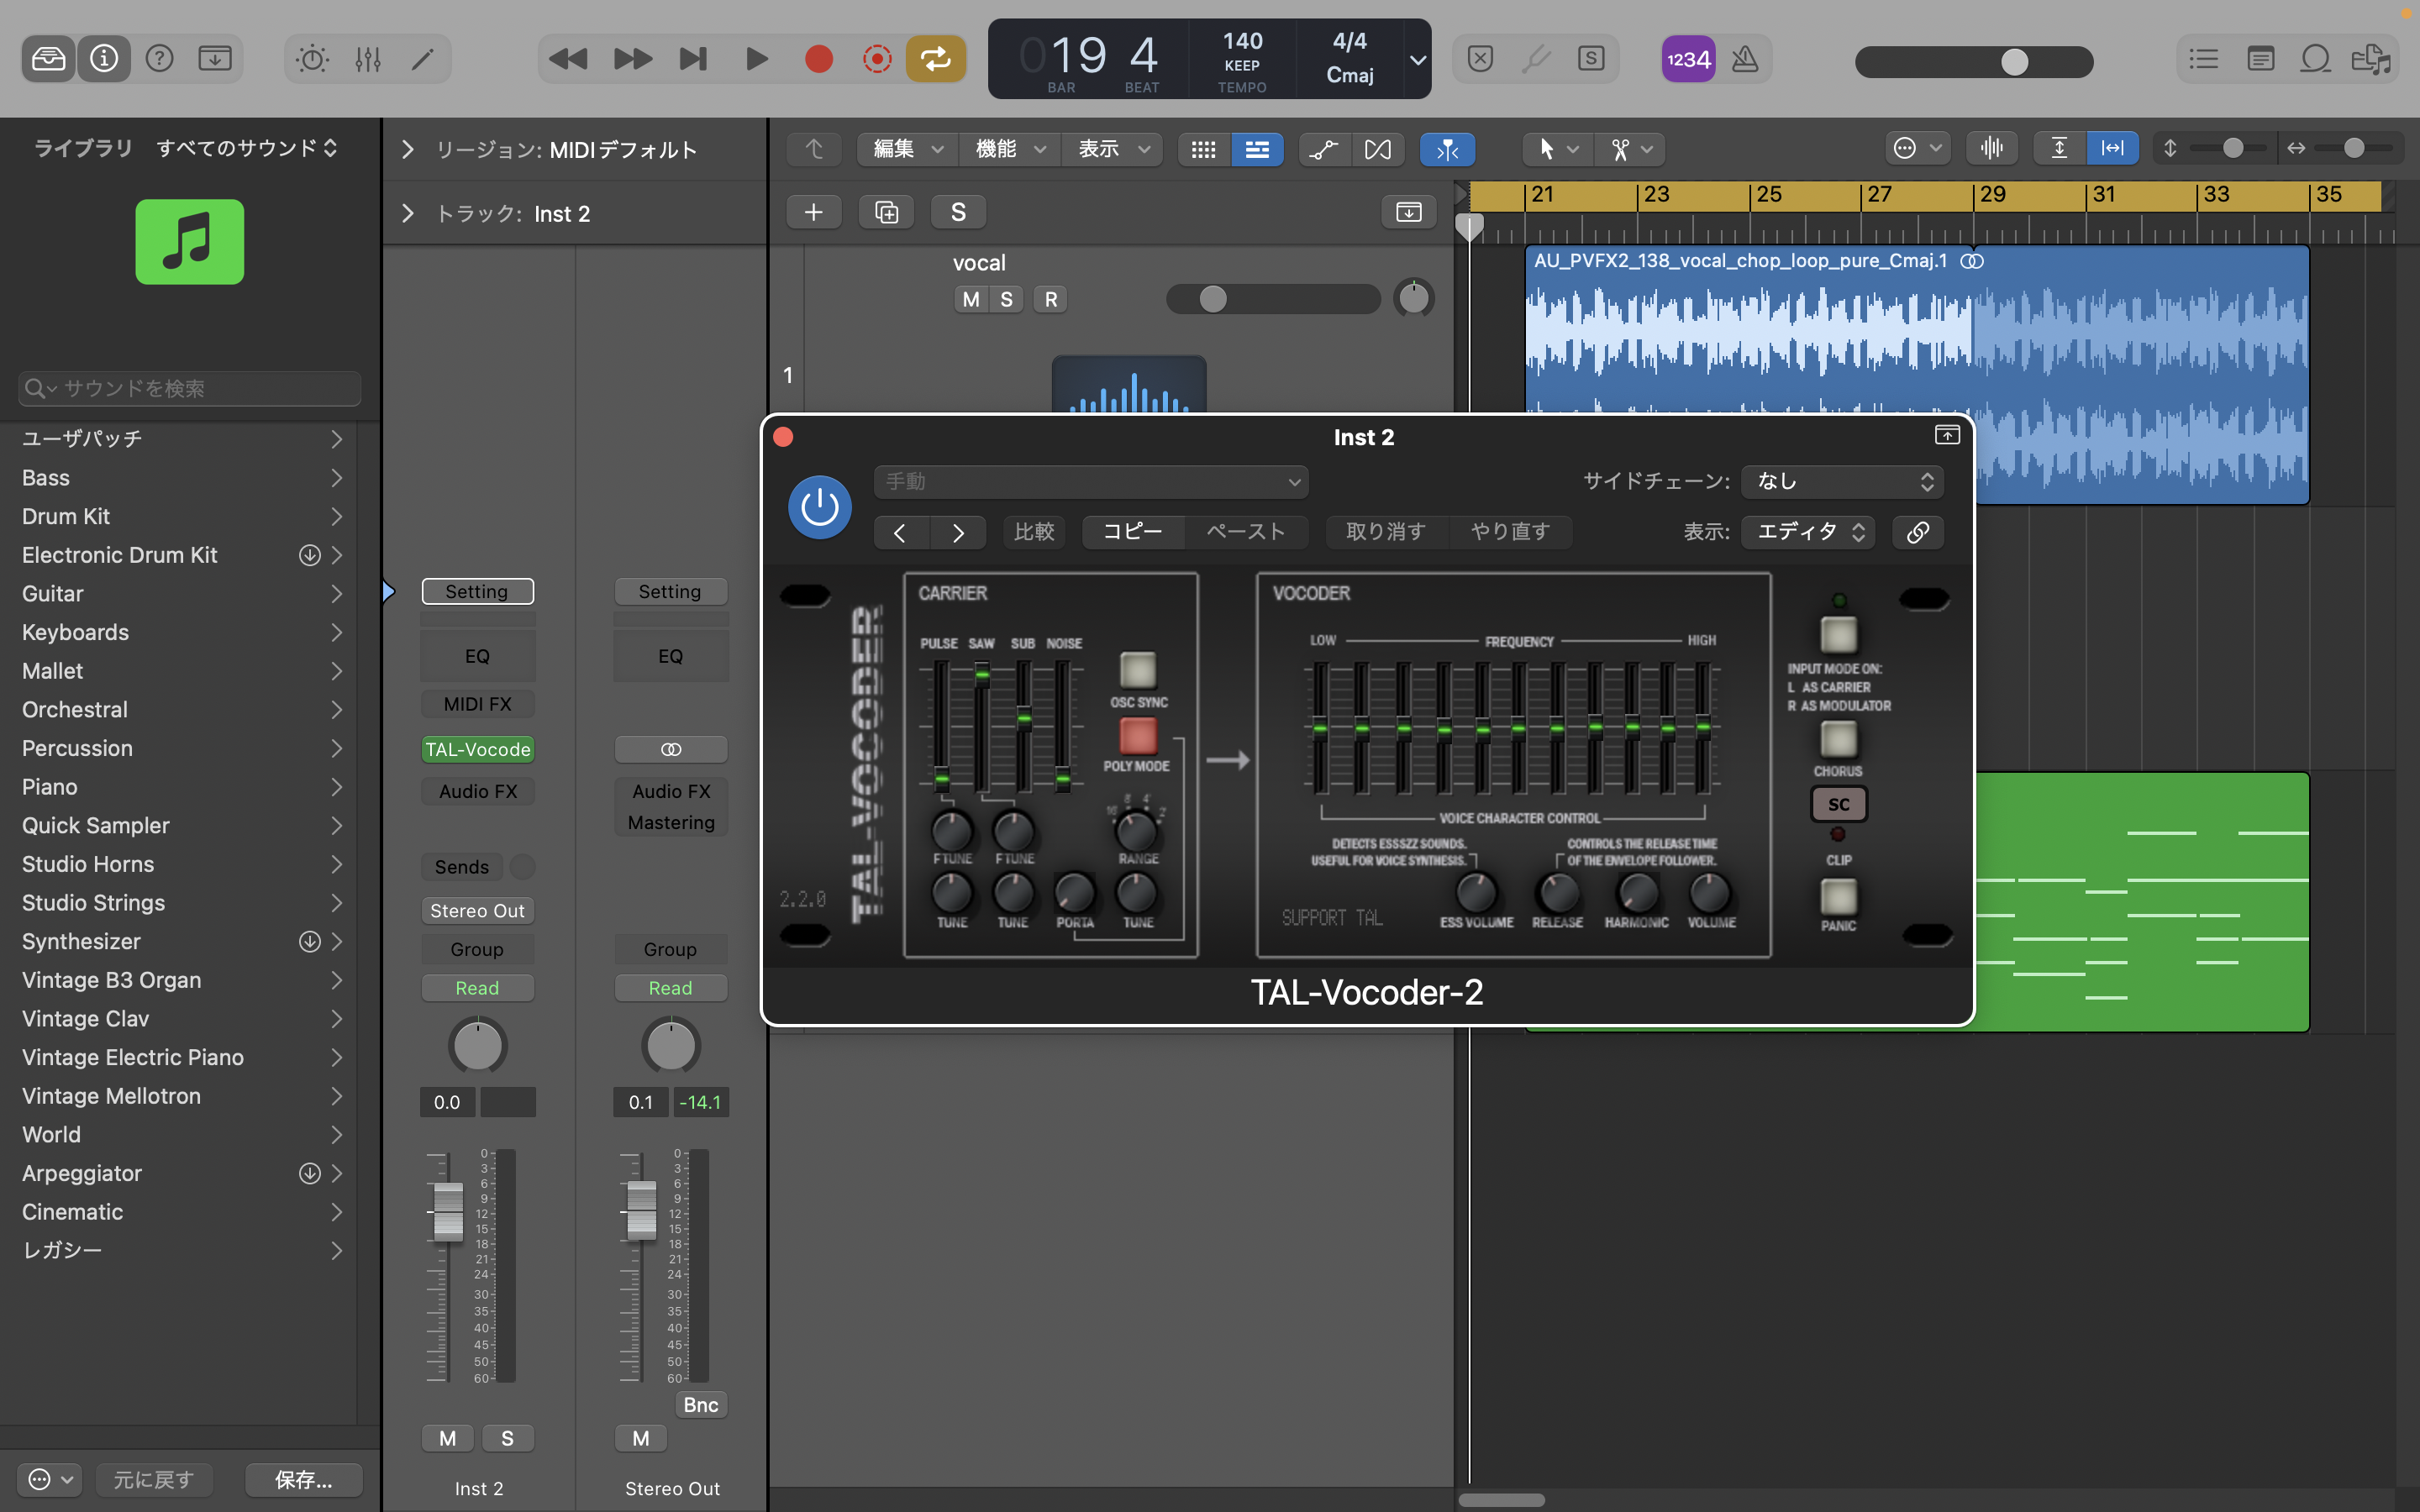
Task: Open the Loop Browser icon
Action: (x=2315, y=59)
